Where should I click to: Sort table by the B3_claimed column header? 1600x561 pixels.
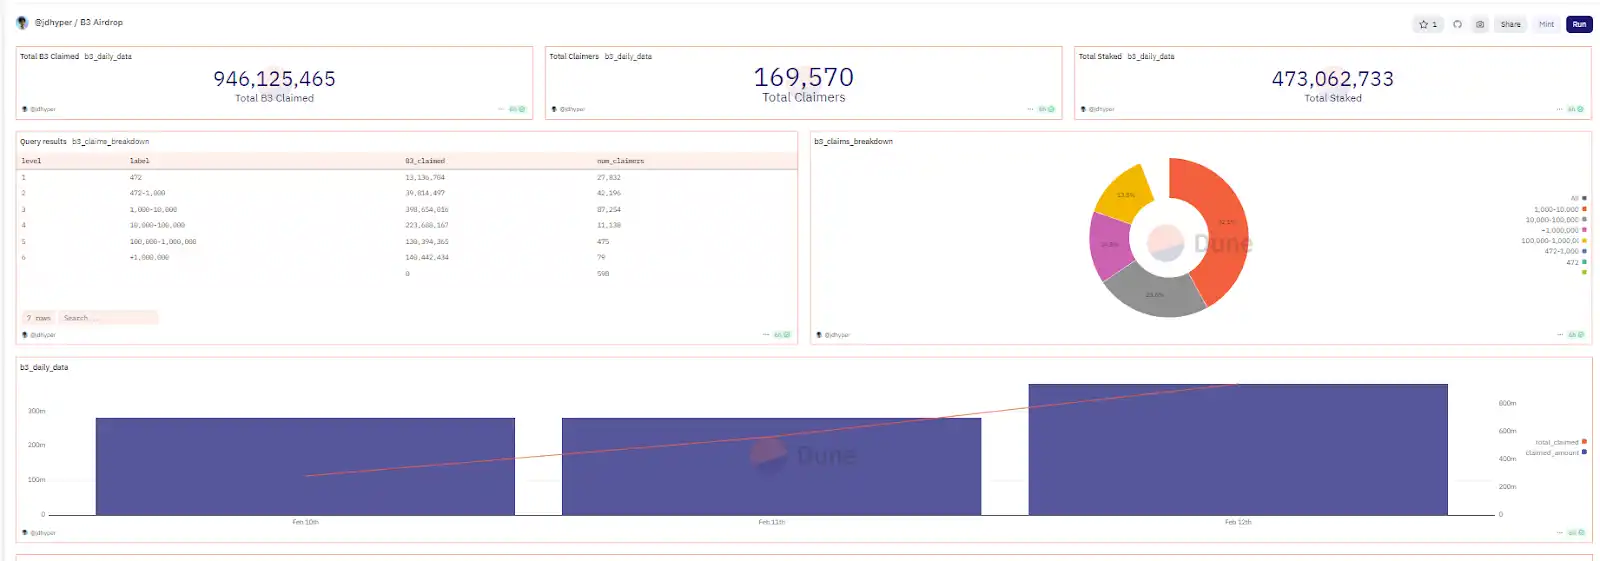point(425,161)
